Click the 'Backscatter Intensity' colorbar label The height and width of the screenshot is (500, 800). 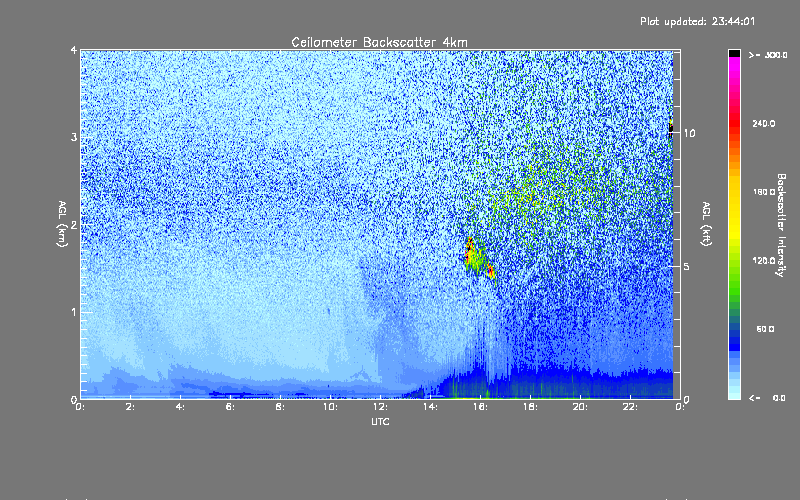pos(781,225)
